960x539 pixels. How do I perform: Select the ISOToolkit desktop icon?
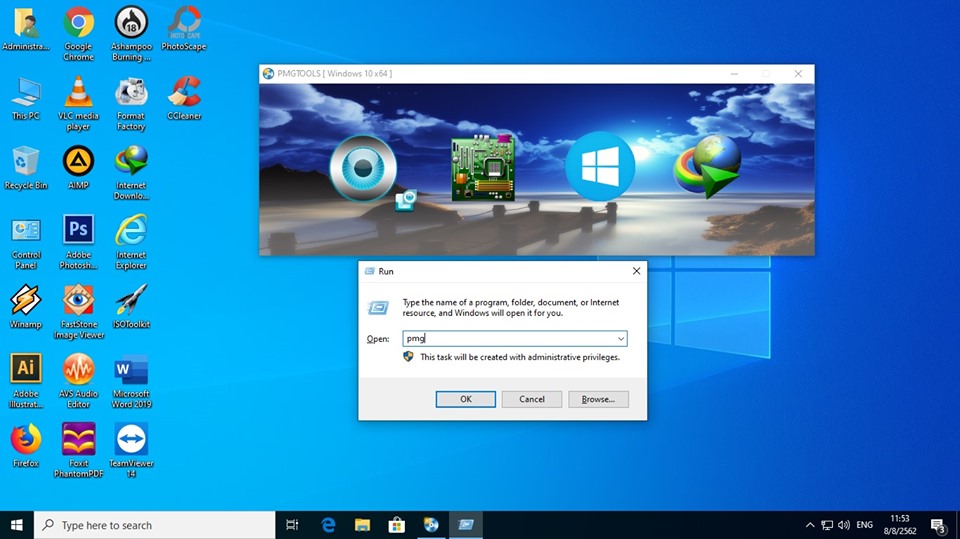[131, 307]
